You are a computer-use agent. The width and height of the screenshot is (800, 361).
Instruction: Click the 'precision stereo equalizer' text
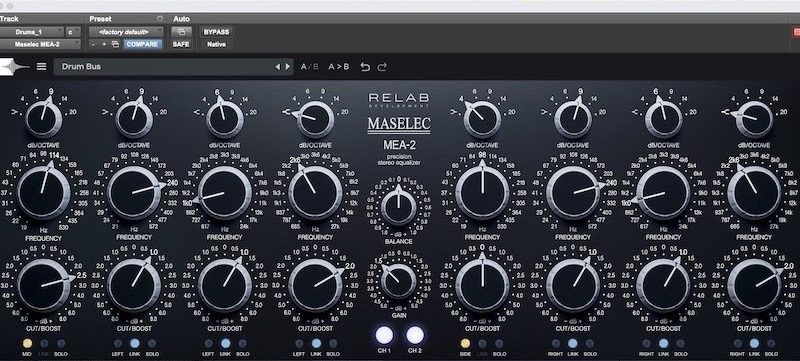point(399,160)
